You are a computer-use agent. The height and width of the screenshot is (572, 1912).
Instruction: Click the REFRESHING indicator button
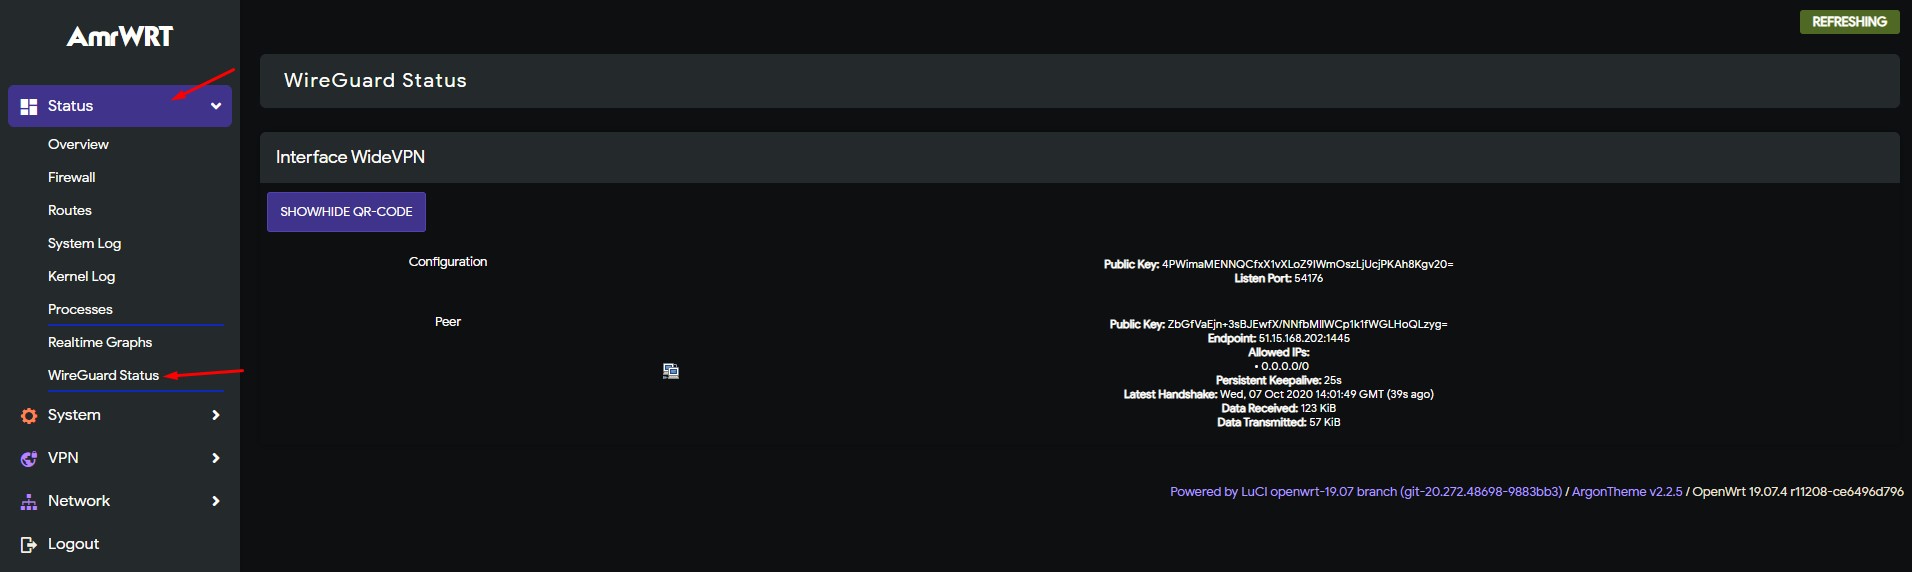[x=1849, y=22]
